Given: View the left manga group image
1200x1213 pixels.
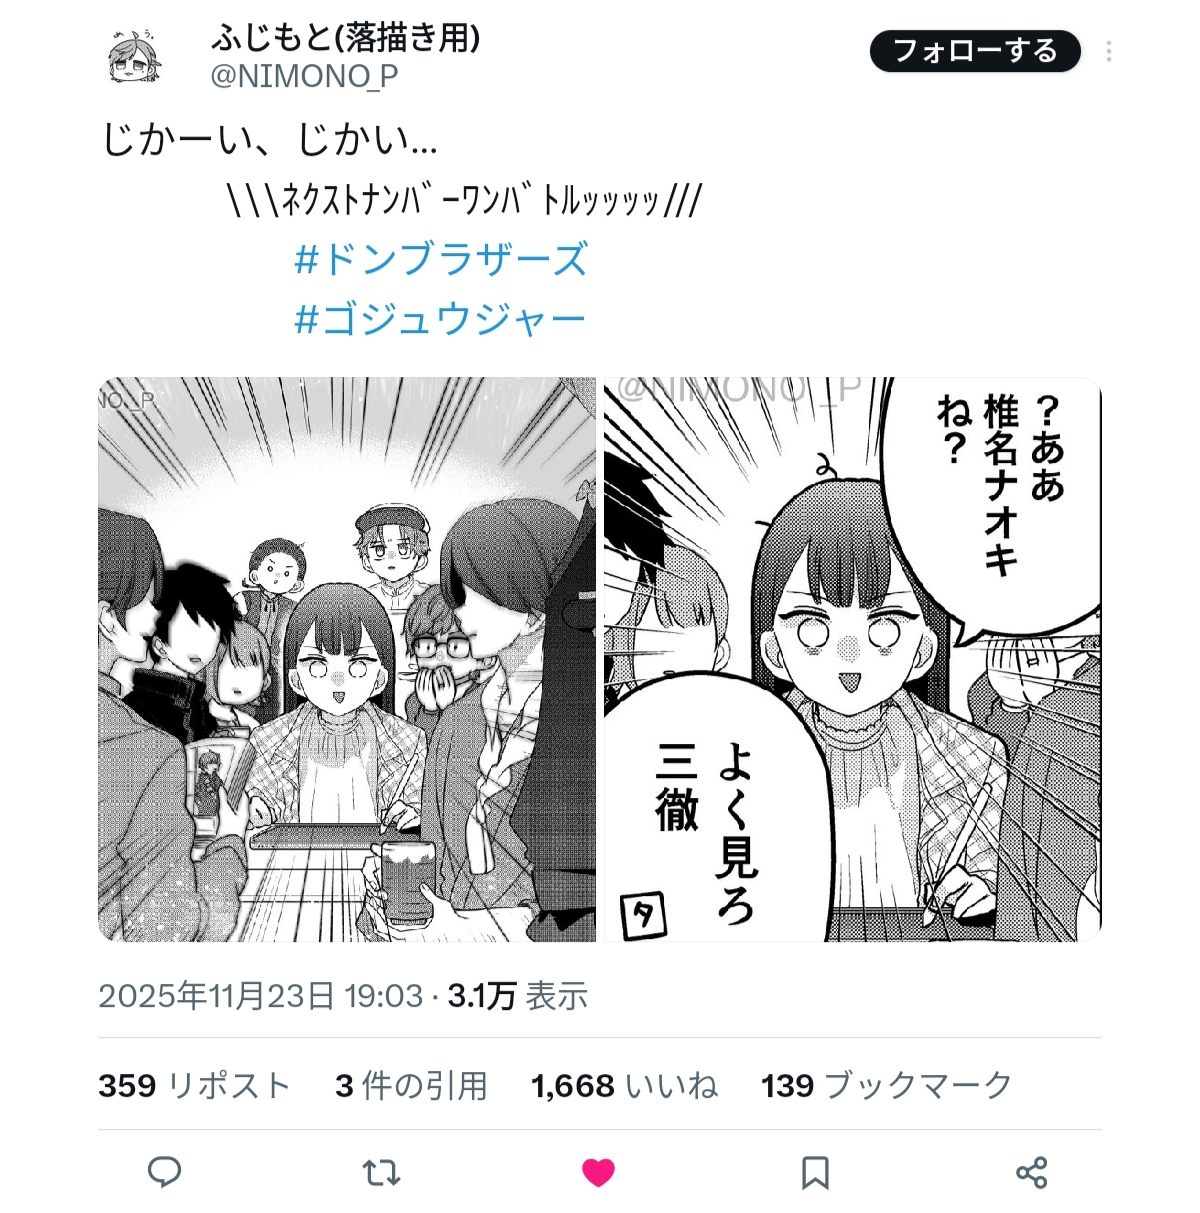Looking at the screenshot, I should (x=347, y=659).
